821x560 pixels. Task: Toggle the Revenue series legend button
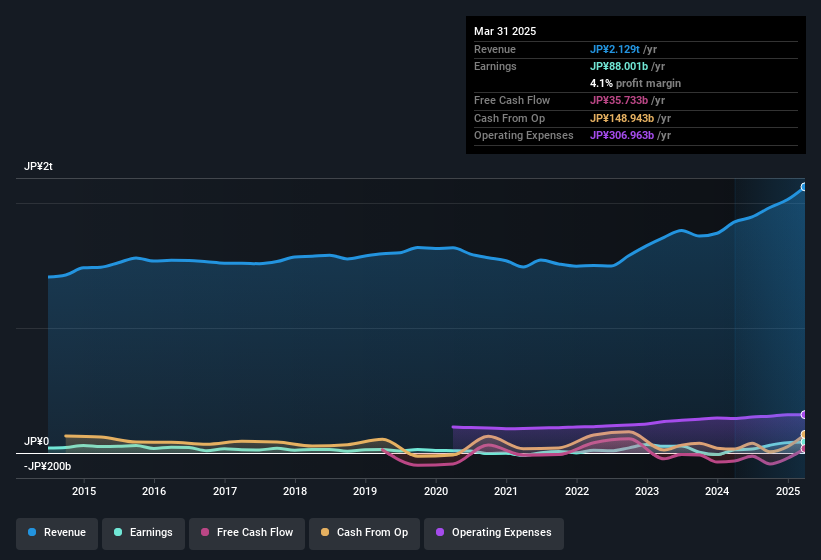pos(57,533)
